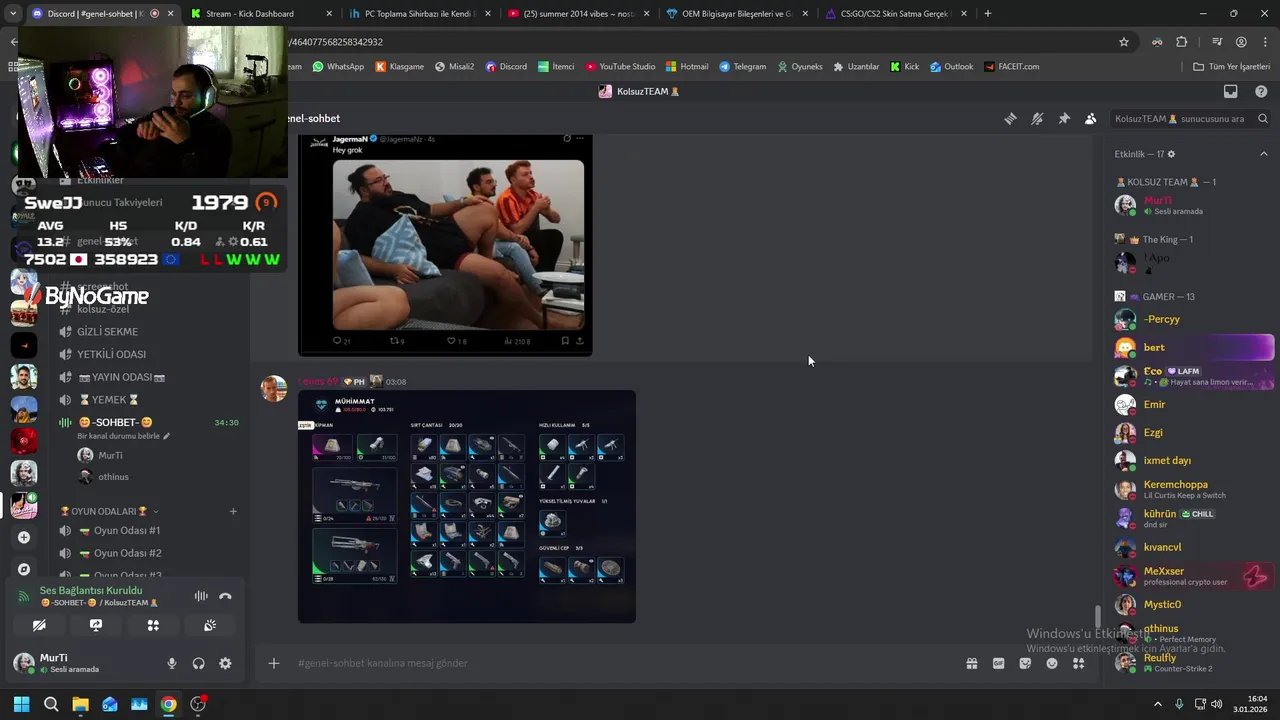
Task: Open a new browser tab
Action: tap(988, 14)
